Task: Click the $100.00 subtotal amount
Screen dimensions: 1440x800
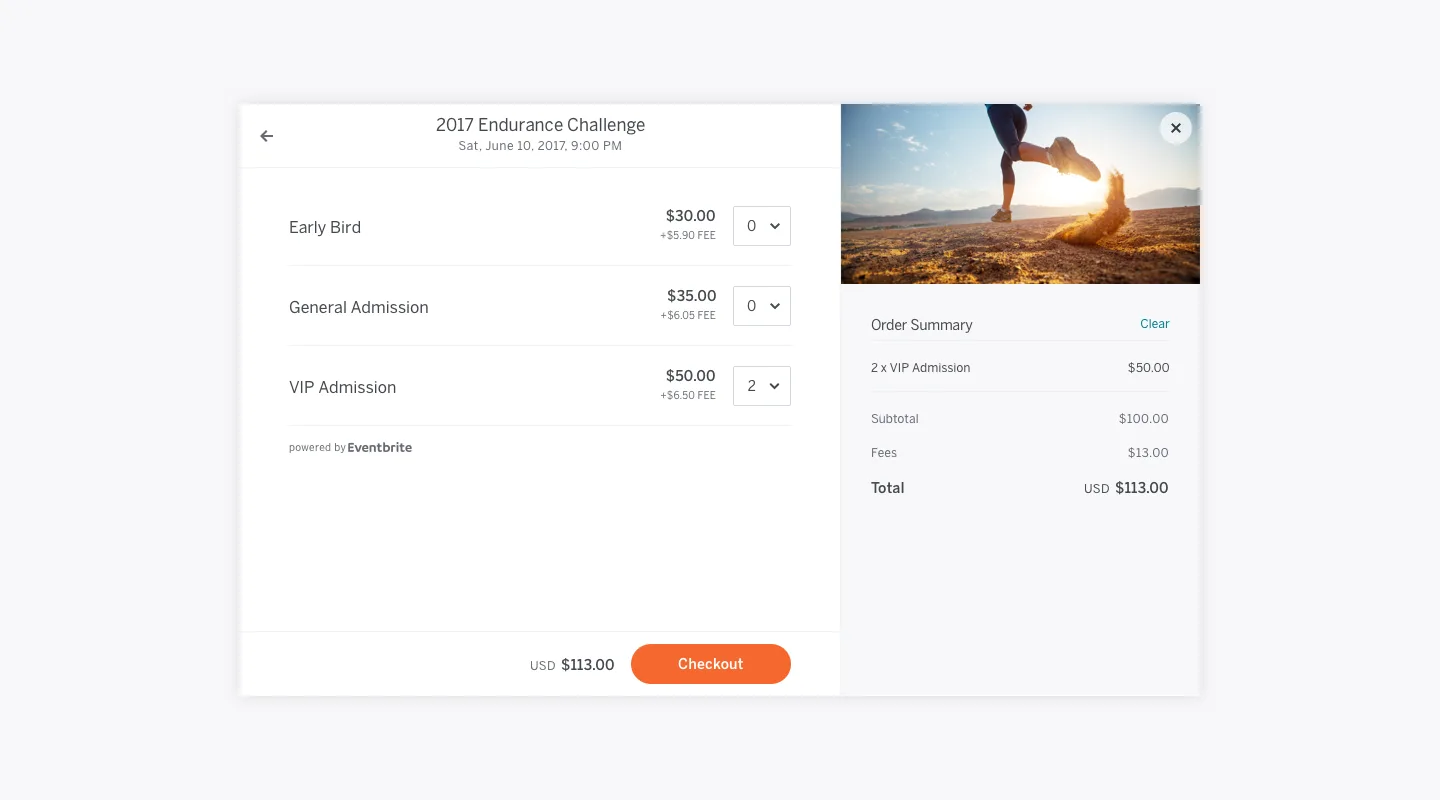Action: 1144,419
